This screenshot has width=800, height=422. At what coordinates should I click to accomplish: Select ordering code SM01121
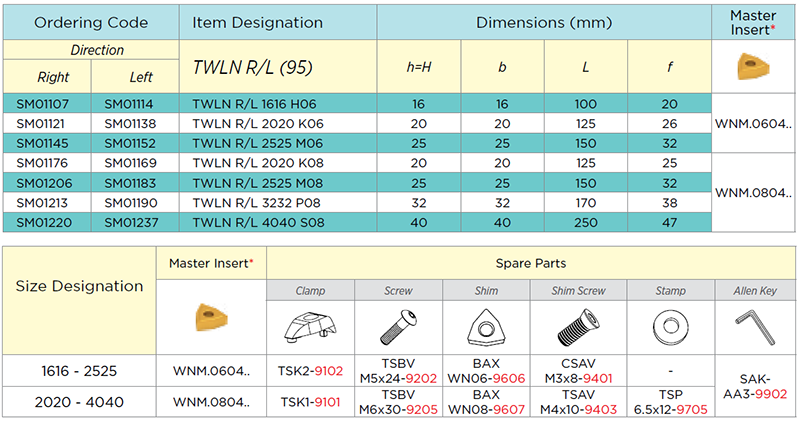tap(41, 123)
